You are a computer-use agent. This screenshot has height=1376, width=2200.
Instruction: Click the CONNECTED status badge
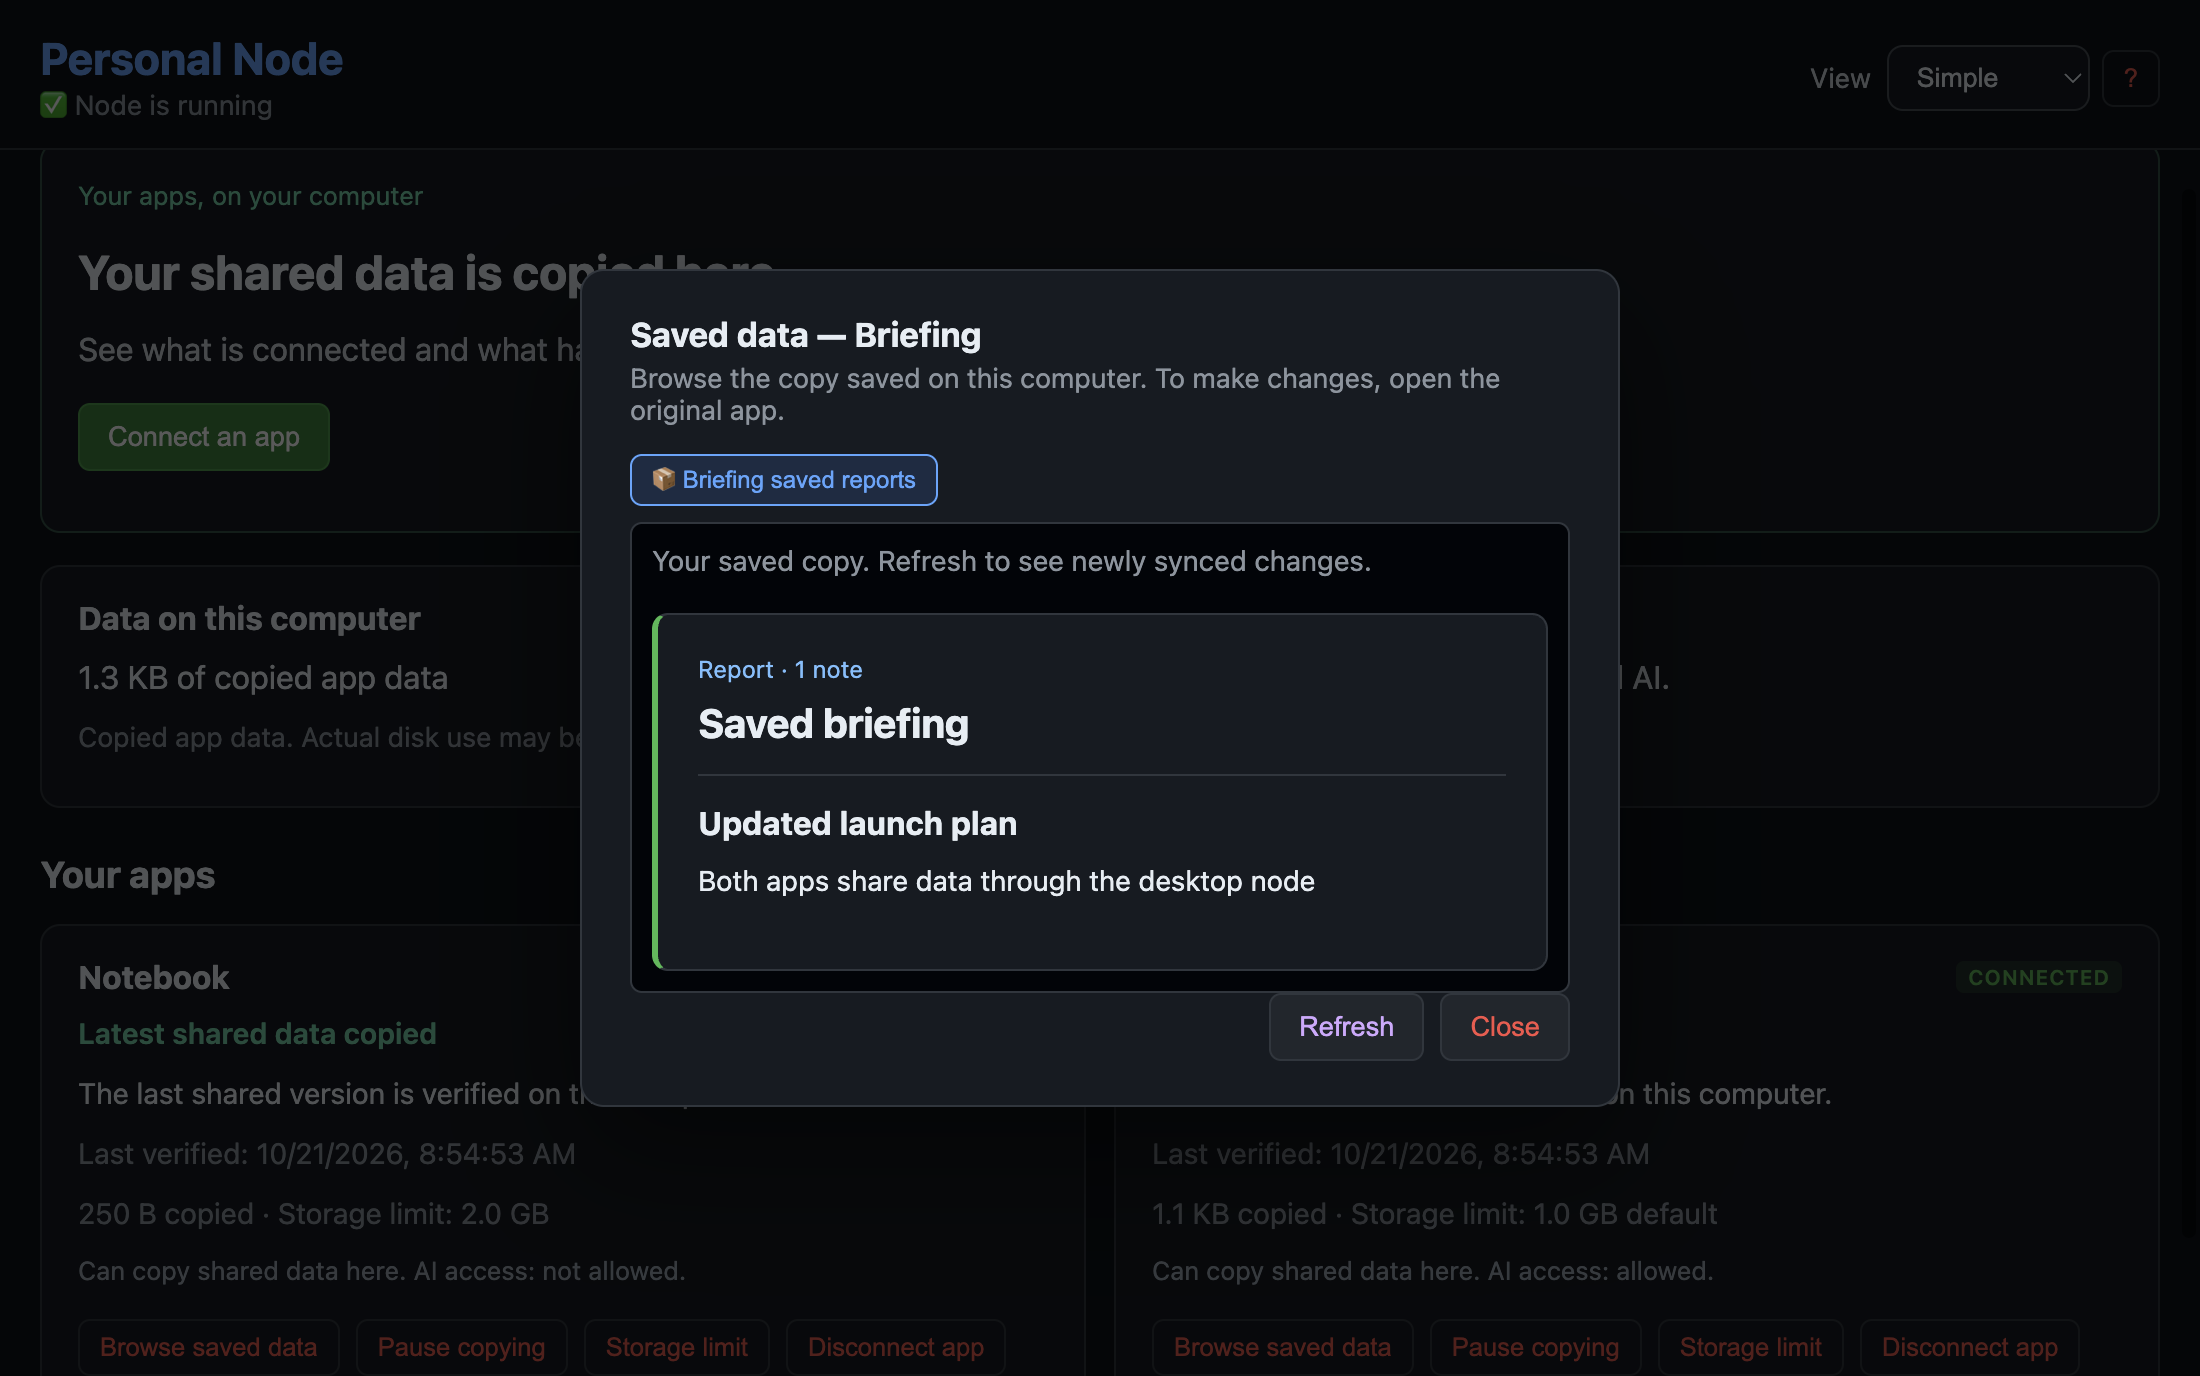2038,978
